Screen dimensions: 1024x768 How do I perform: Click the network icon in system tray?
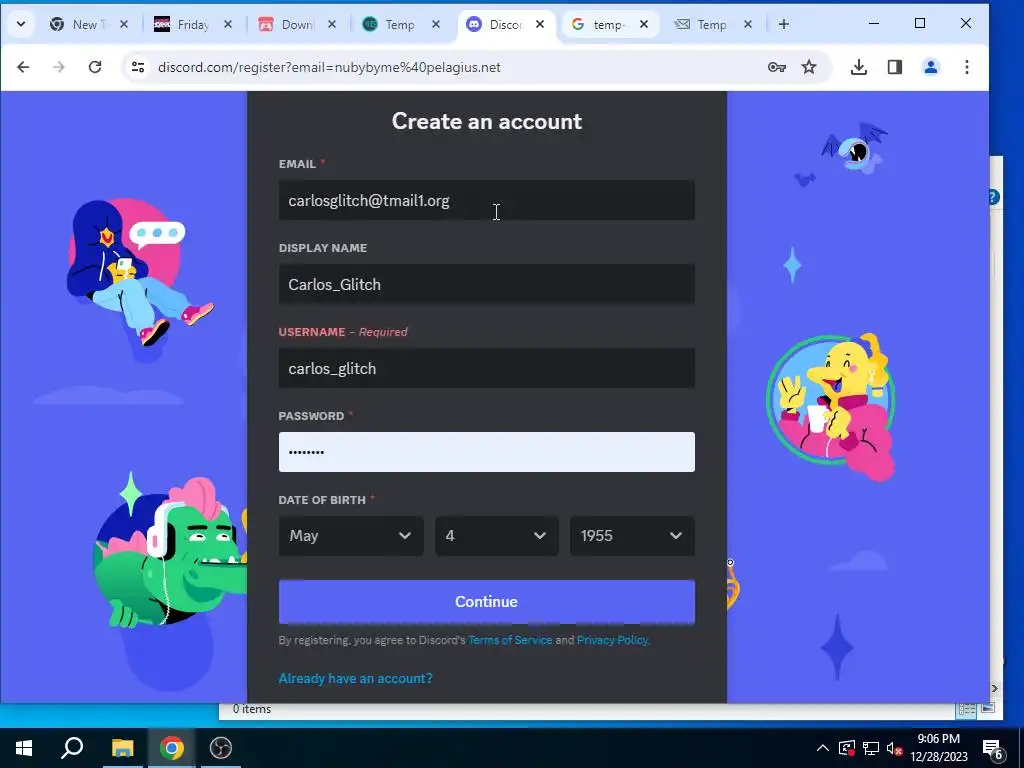pyautogui.click(x=871, y=748)
